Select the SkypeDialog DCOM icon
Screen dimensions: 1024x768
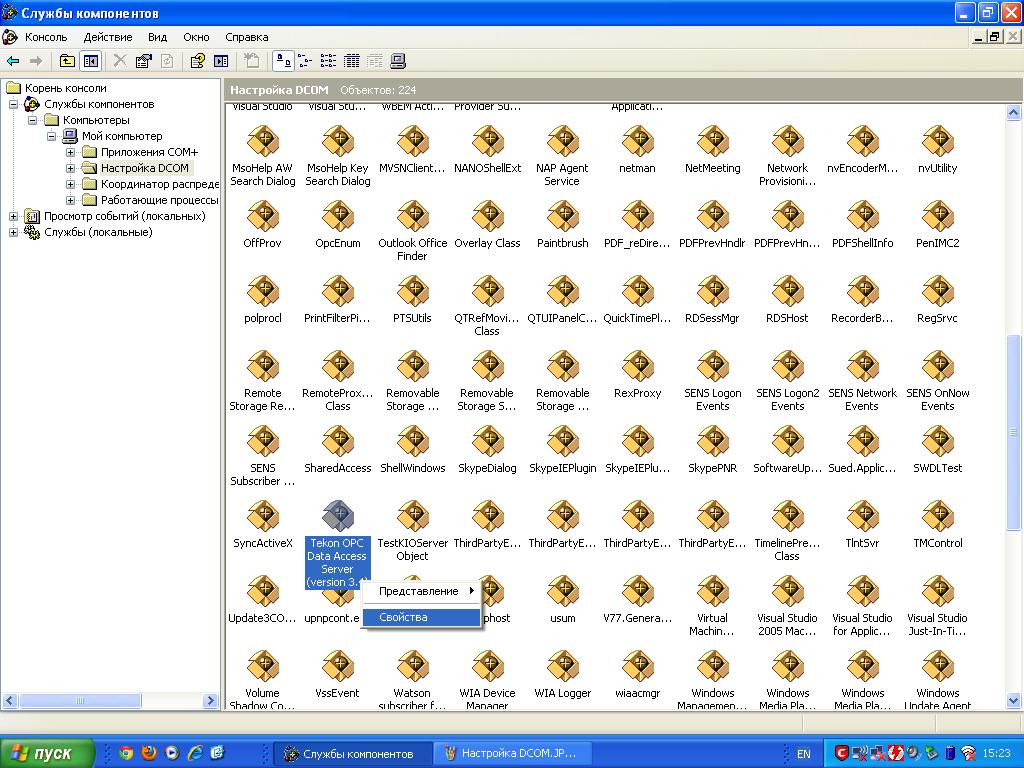487,441
